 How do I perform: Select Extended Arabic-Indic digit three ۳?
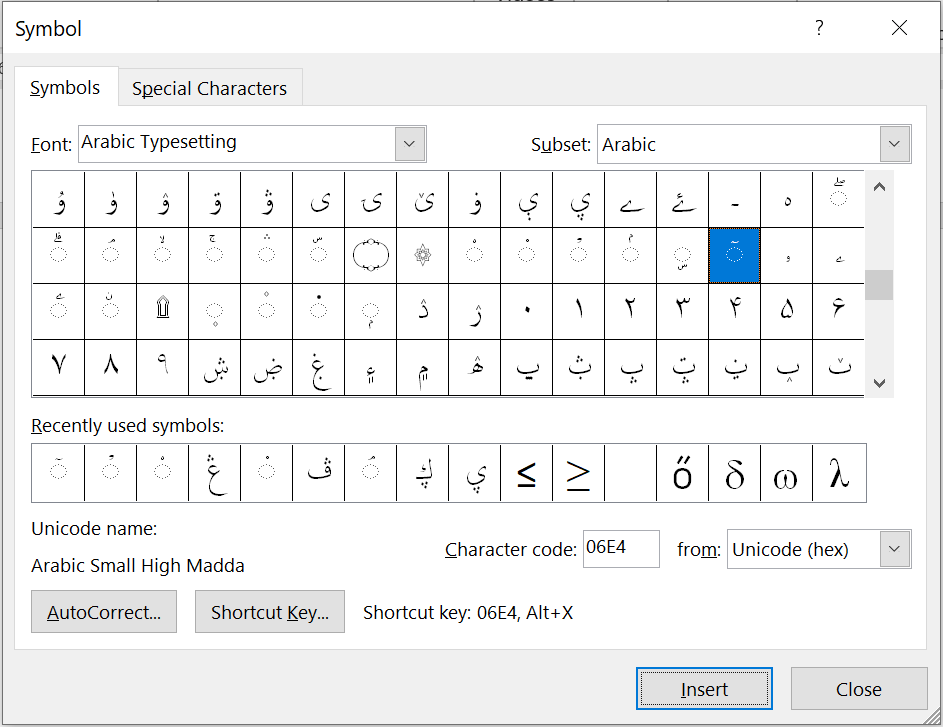[683, 311]
